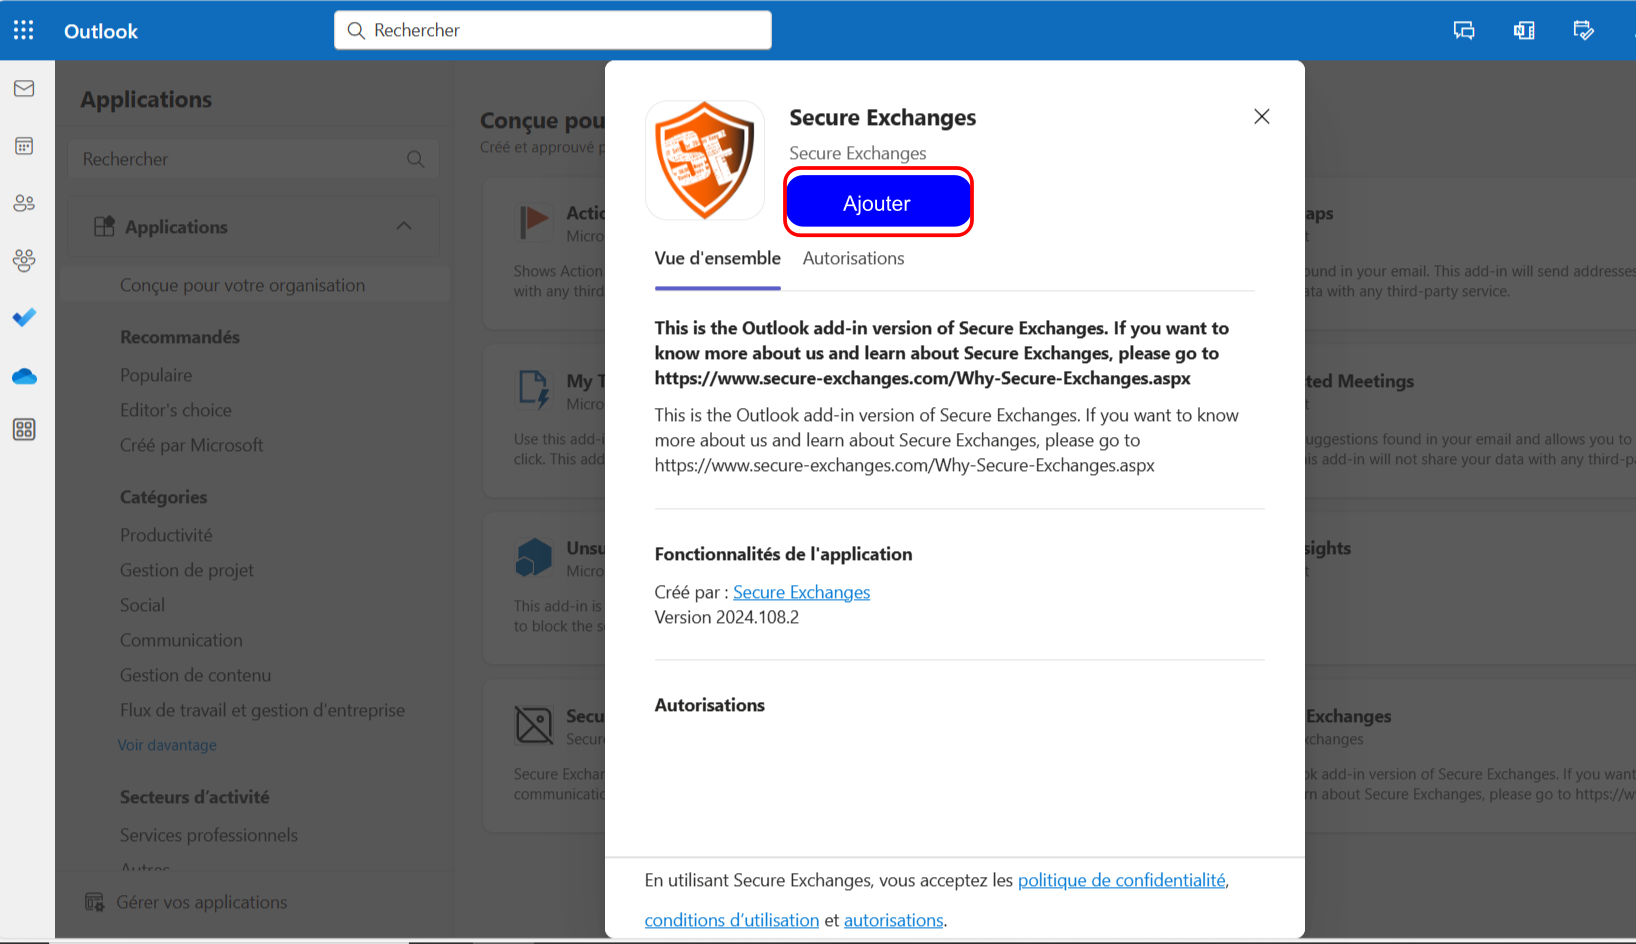1636x944 pixels.
Task: Click the Gérer vos applications icon
Action: [94, 902]
